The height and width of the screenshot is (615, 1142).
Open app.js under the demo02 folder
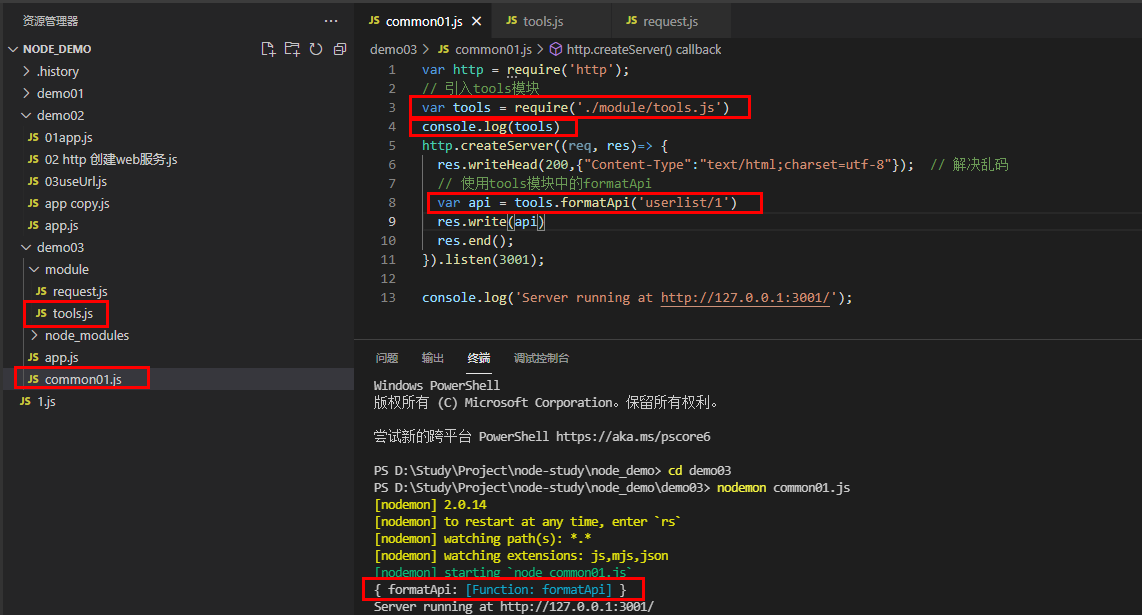[x=61, y=225]
